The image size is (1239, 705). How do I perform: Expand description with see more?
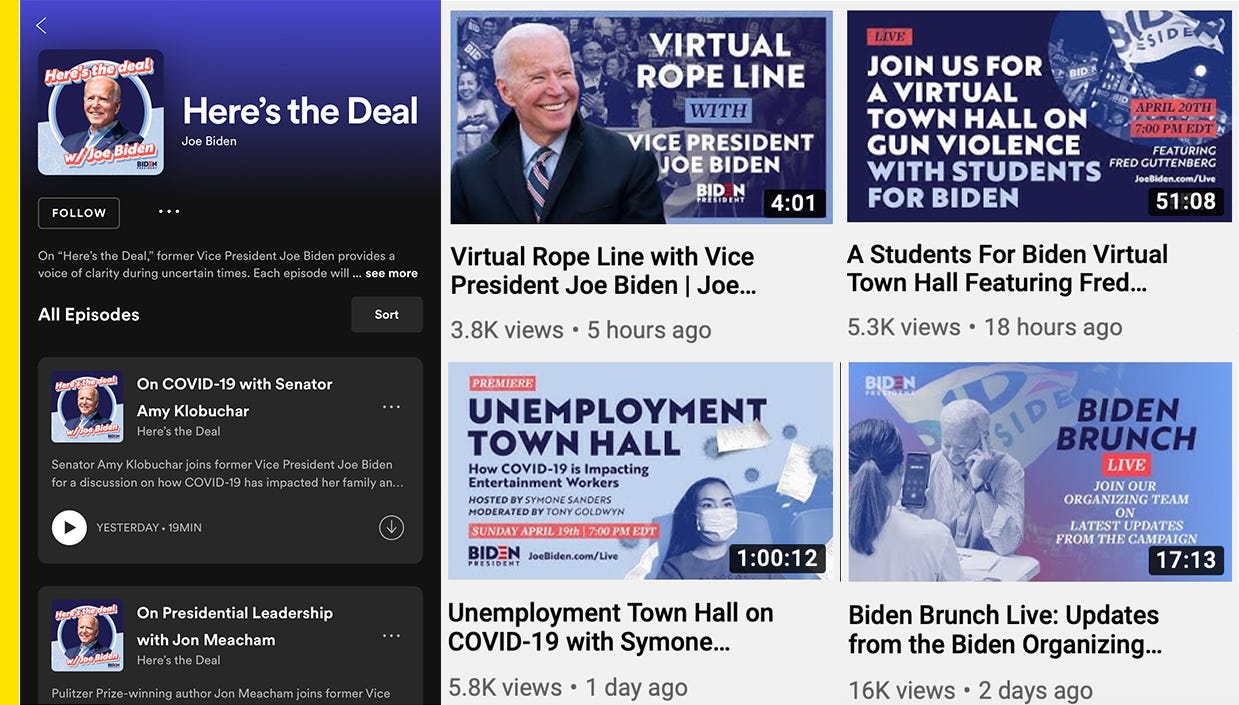pos(391,273)
